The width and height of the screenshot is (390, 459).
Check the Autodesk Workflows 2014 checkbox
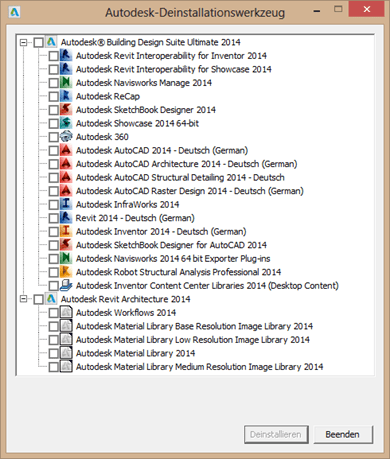pyautogui.click(x=54, y=313)
